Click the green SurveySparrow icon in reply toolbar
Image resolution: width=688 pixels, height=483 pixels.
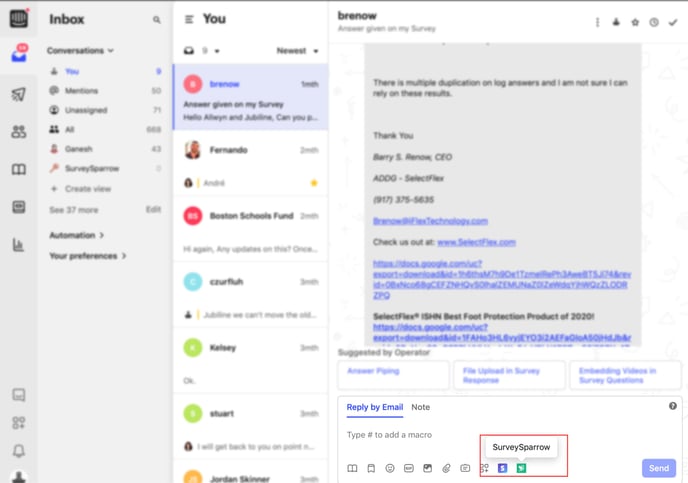click(521, 468)
